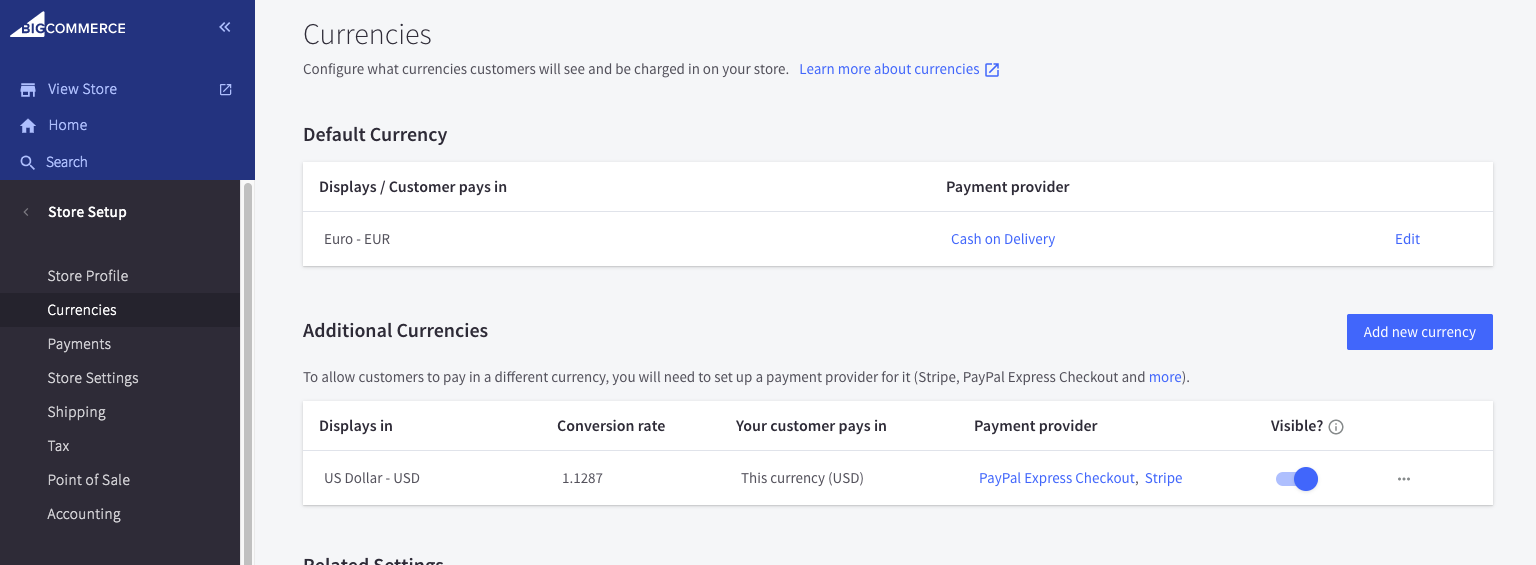Screen dimensions: 1536x565
Task: Click the View Store storefront icon
Action: pyautogui.click(x=28, y=90)
